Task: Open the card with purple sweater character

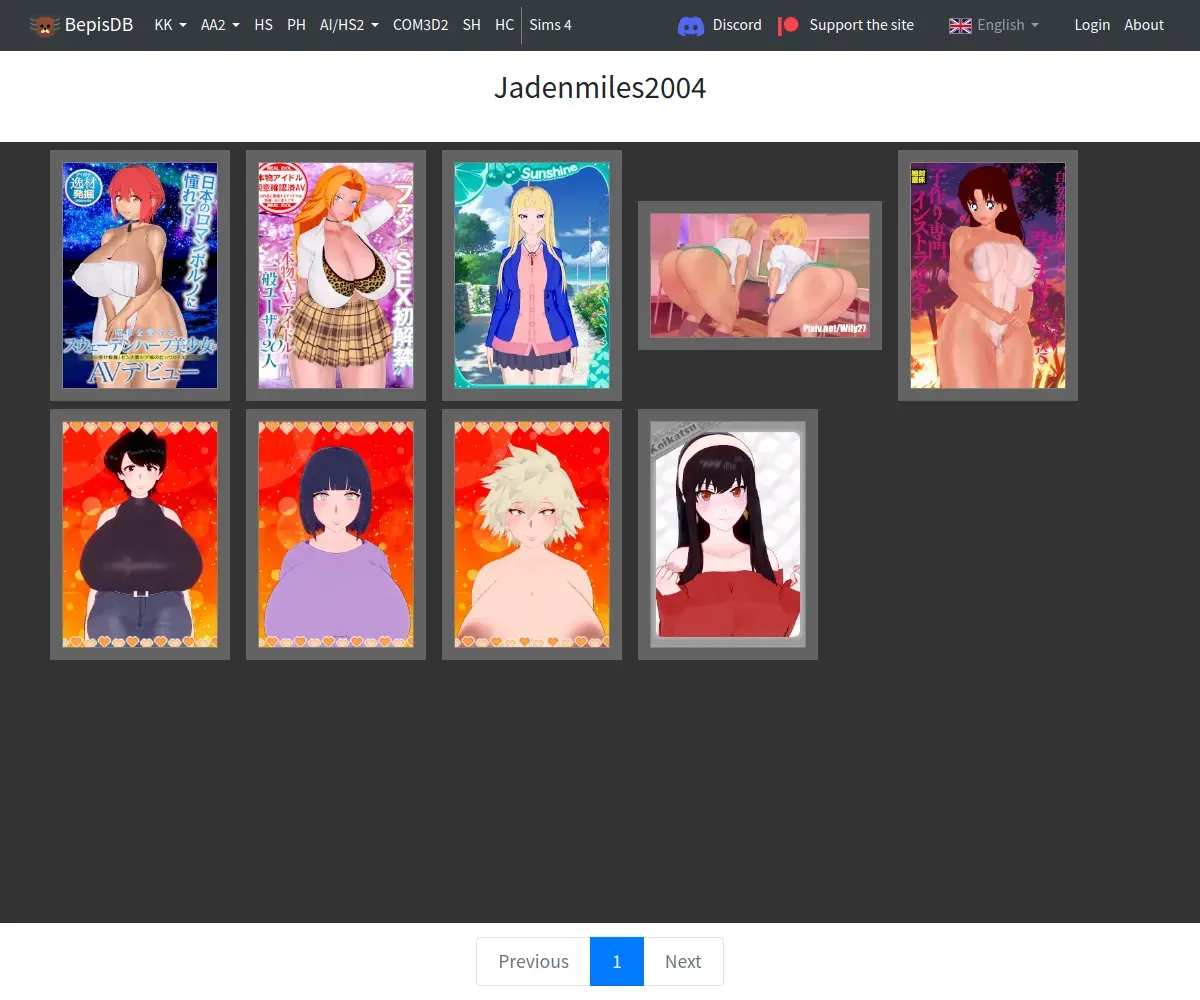Action: click(336, 534)
